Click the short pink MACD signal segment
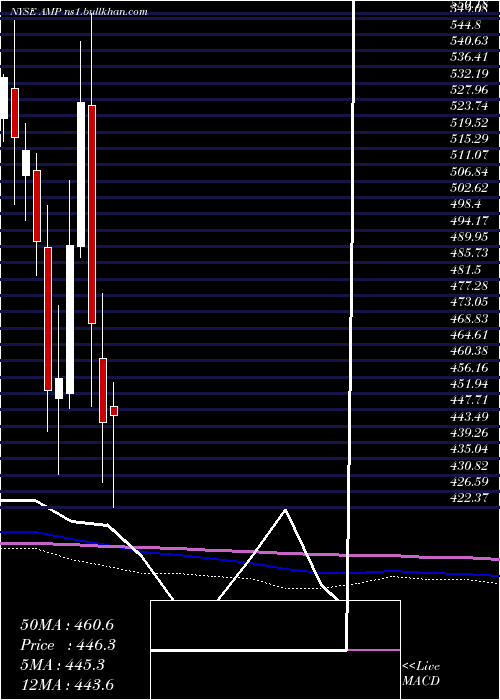 373,650
